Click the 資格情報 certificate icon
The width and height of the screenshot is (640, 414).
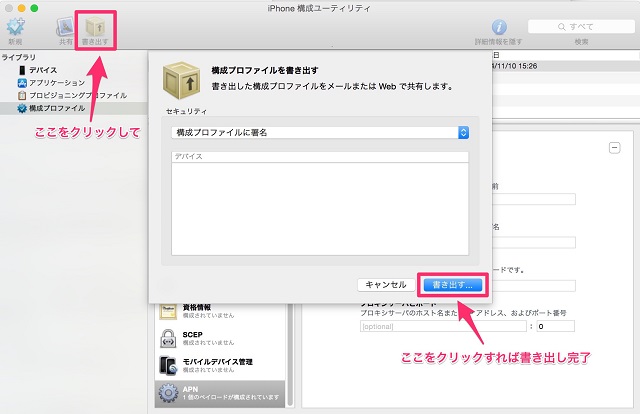pos(168,312)
